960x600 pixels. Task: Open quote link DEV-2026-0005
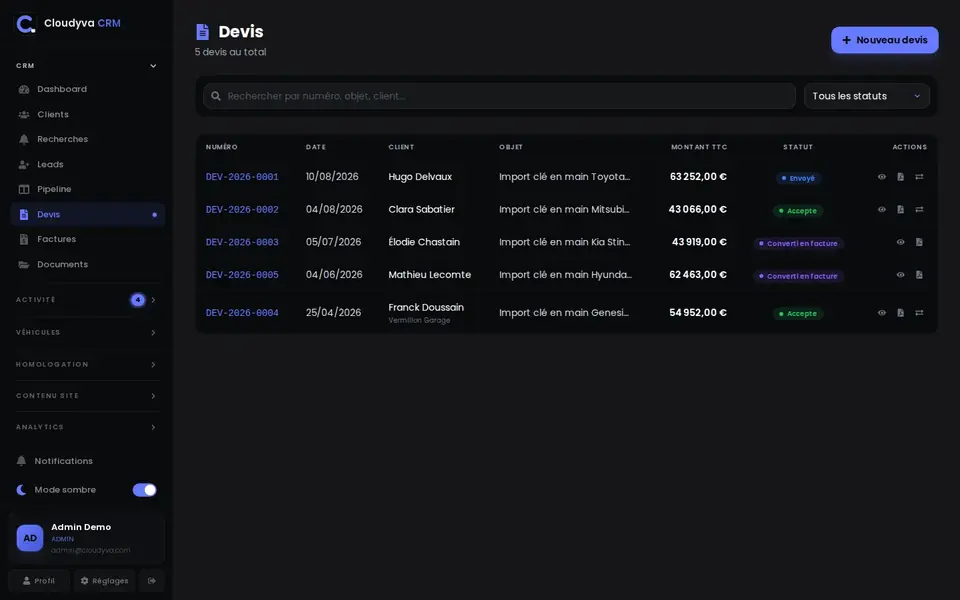pos(242,275)
